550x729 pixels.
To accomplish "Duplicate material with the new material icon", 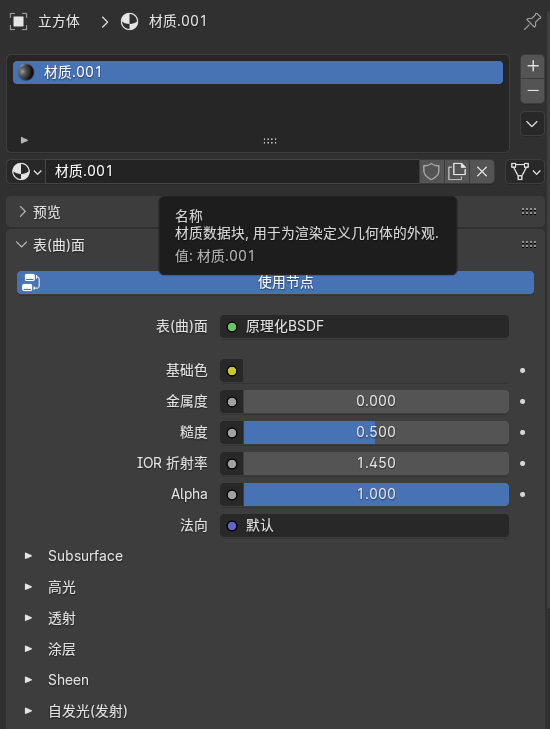I will tap(457, 172).
